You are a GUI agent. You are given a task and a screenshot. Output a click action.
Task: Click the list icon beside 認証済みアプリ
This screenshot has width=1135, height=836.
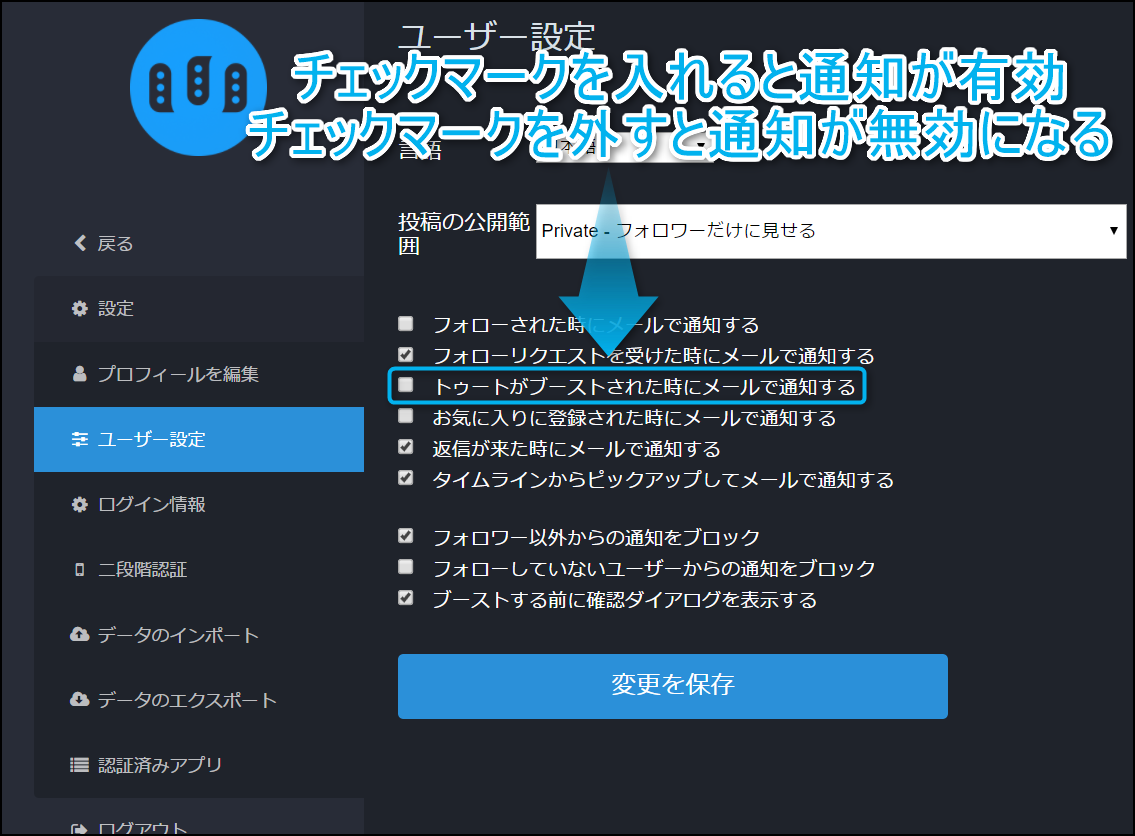coord(80,765)
